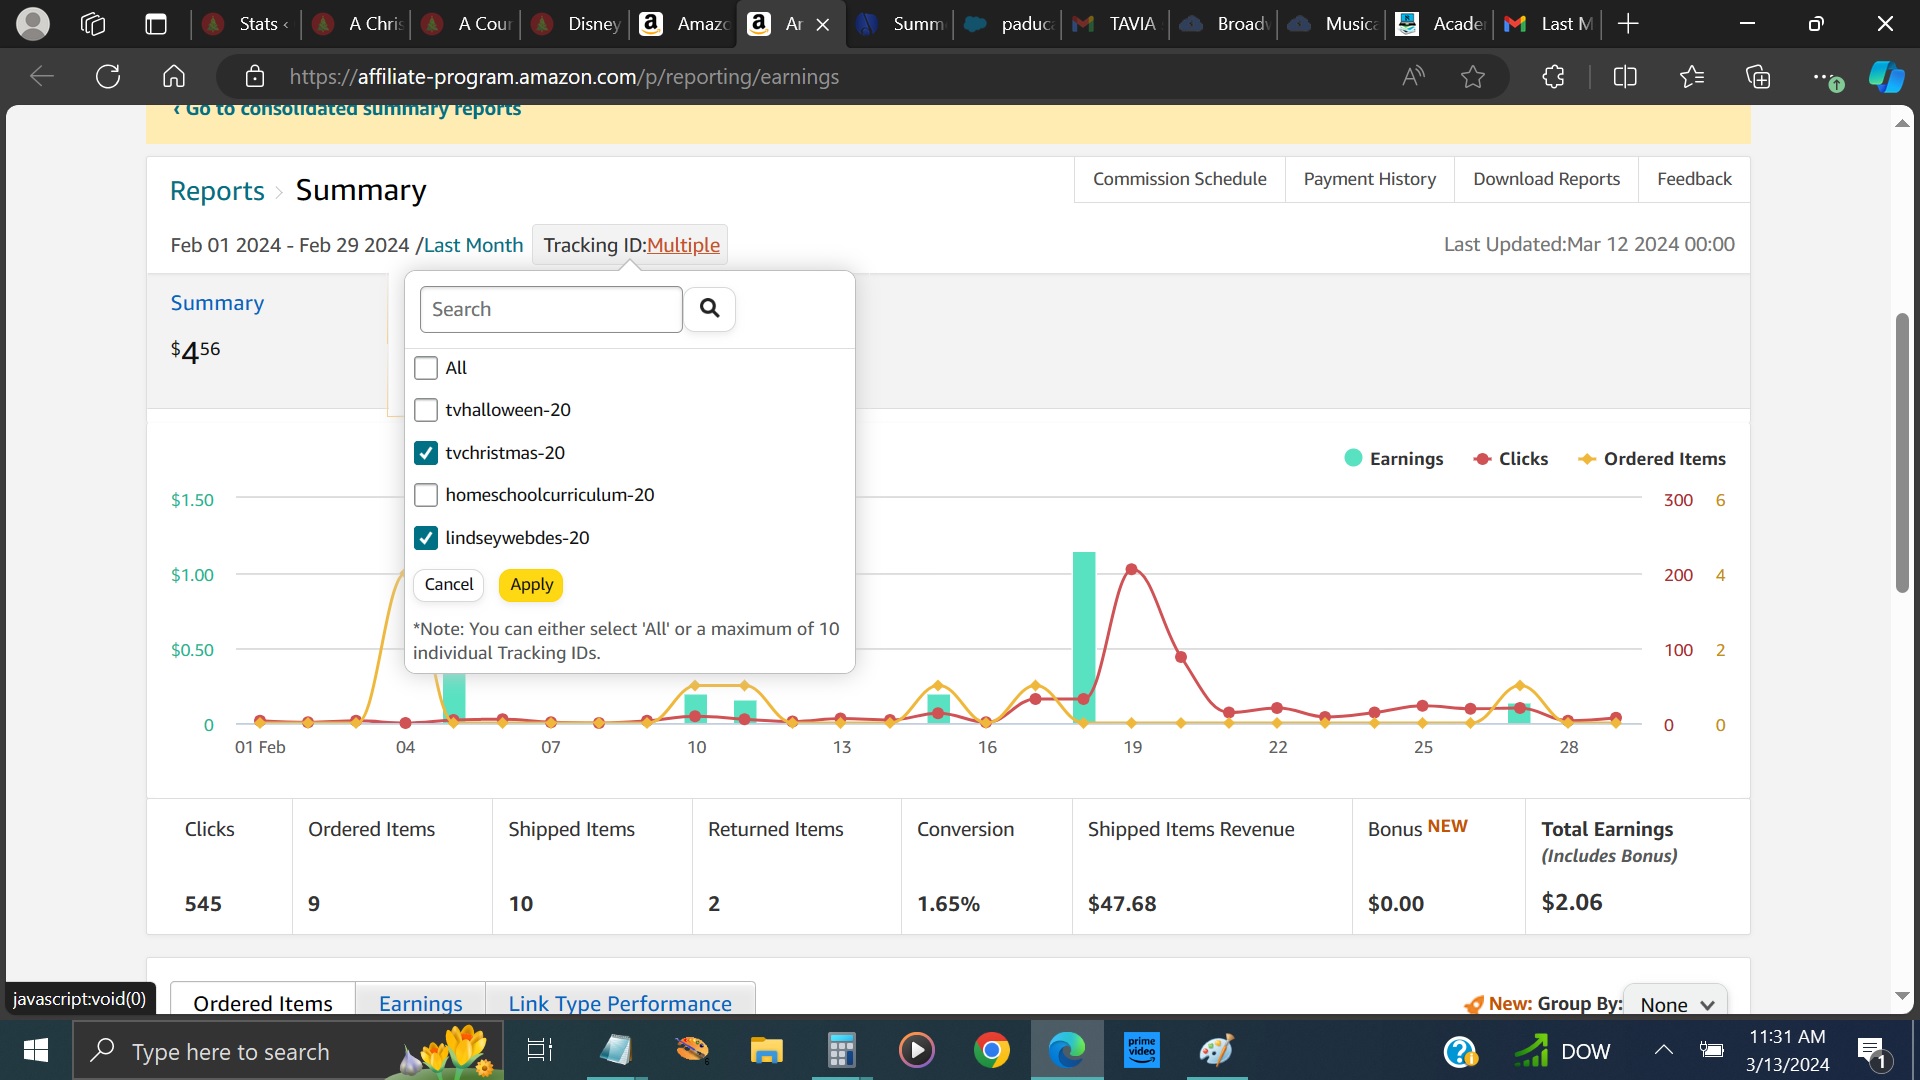
Task: Open the Windows Start menu
Action: (36, 1050)
